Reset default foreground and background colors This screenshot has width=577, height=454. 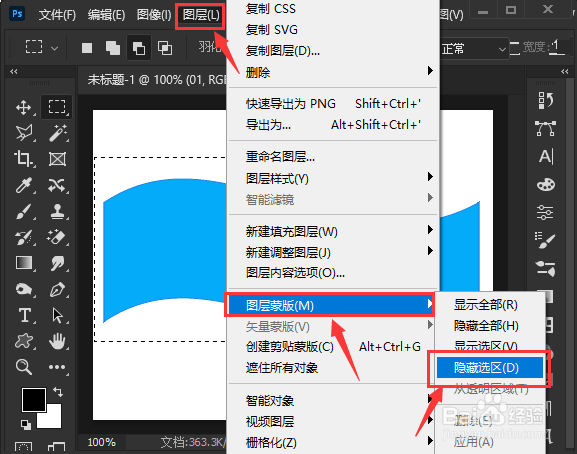click(26, 425)
